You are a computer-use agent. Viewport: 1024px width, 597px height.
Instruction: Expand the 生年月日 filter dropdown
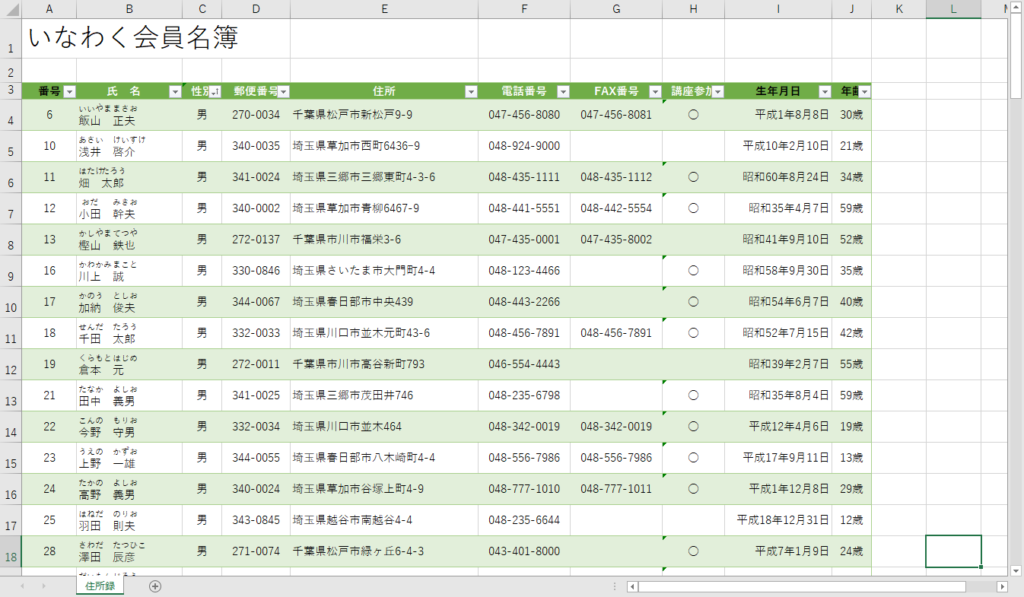(825, 91)
